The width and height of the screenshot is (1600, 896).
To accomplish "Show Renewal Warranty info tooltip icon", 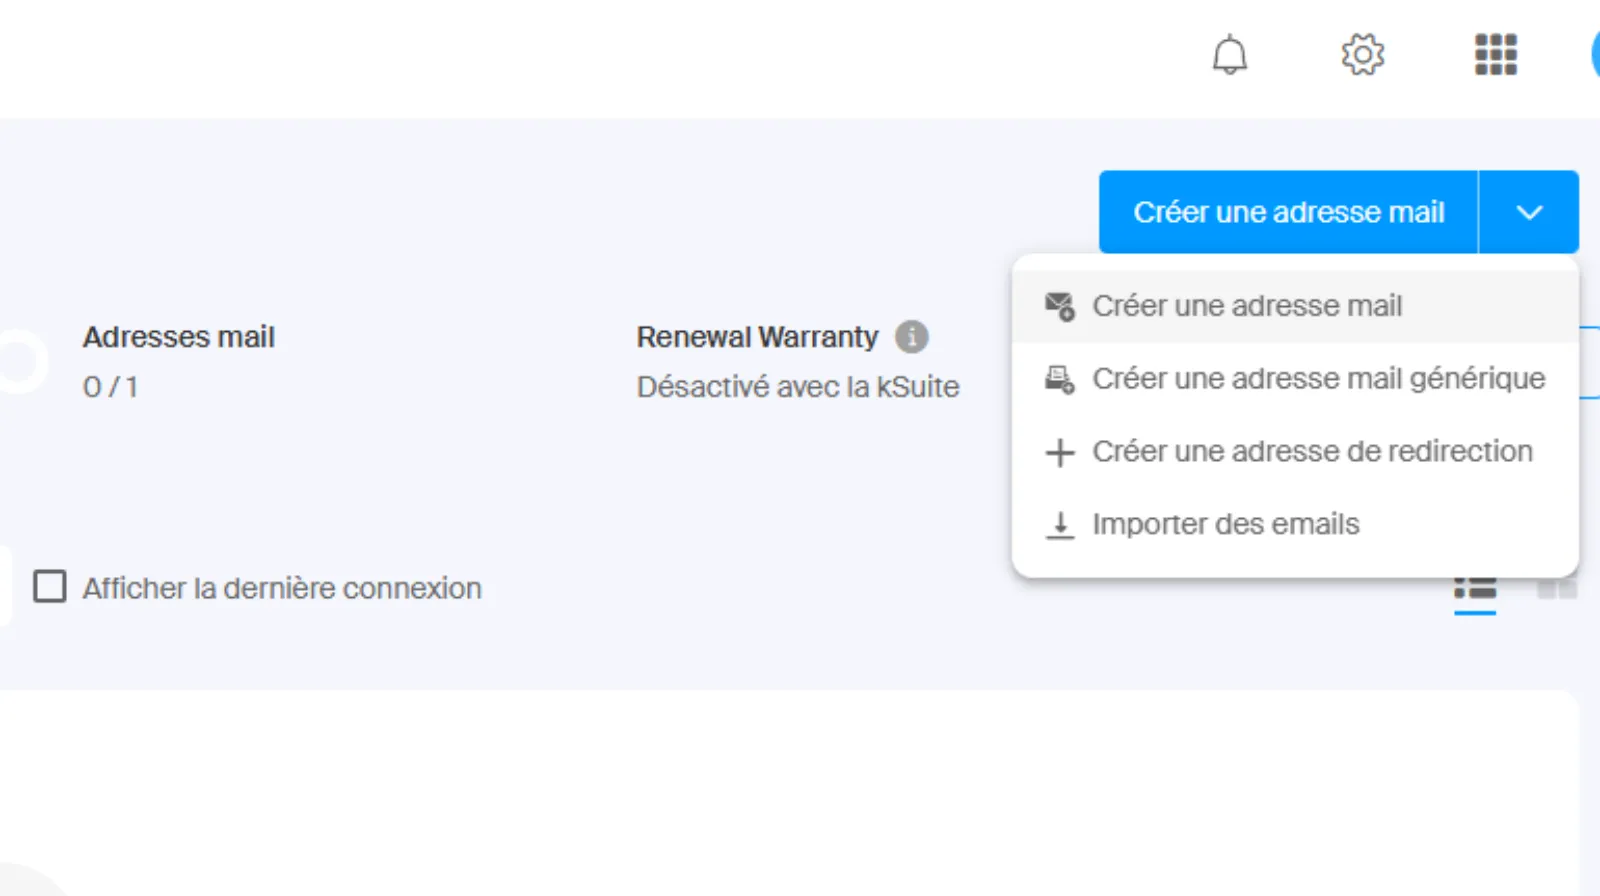I will [x=911, y=337].
